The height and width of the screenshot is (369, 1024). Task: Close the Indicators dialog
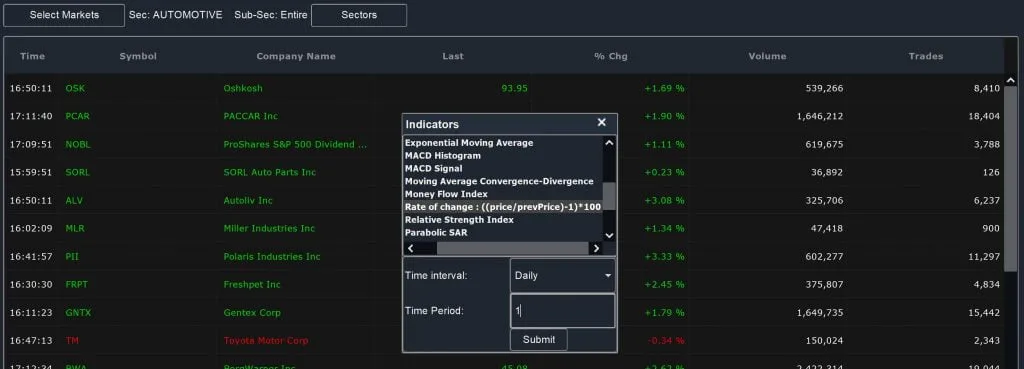click(601, 123)
